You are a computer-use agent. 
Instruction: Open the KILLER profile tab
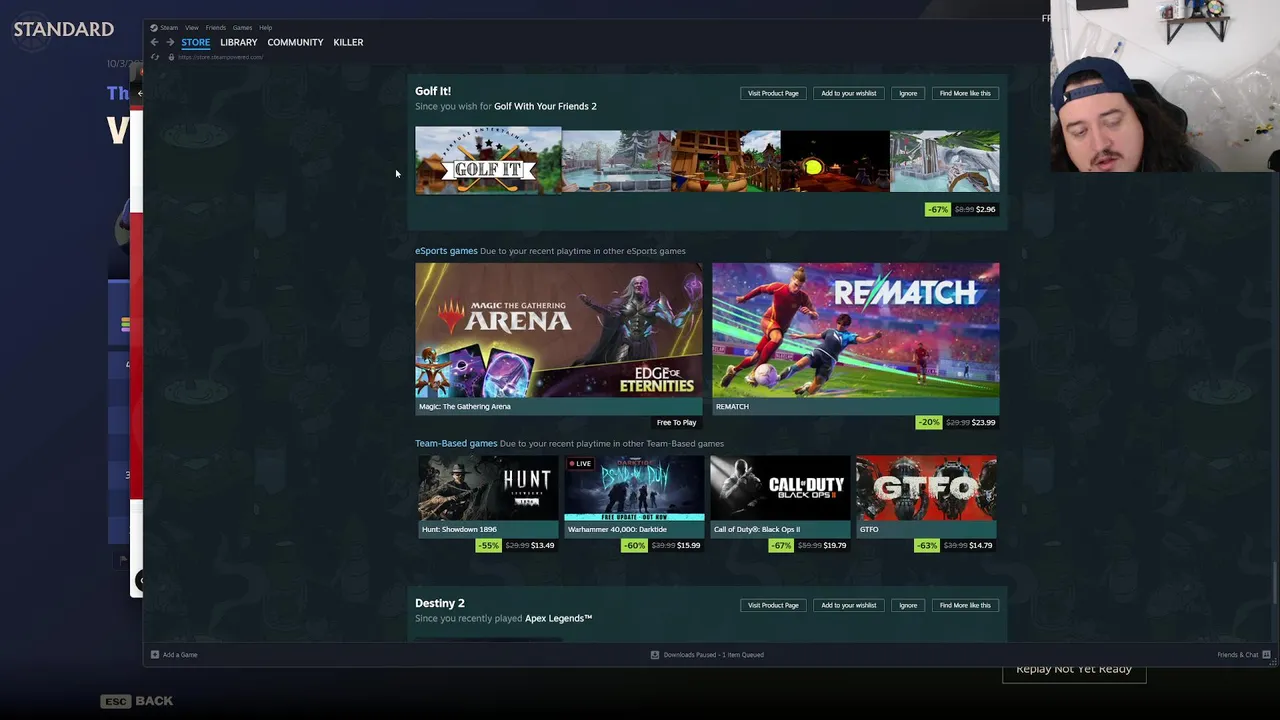[348, 42]
